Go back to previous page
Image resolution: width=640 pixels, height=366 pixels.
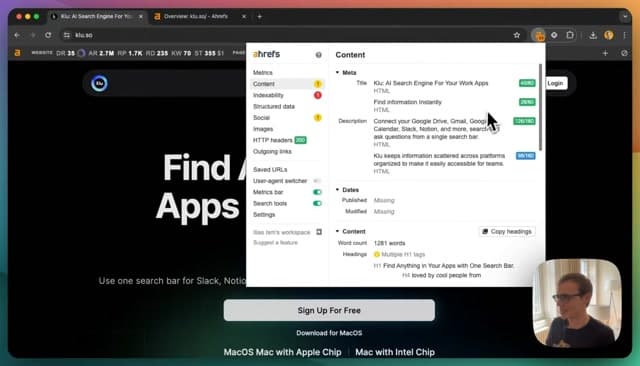pos(17,35)
